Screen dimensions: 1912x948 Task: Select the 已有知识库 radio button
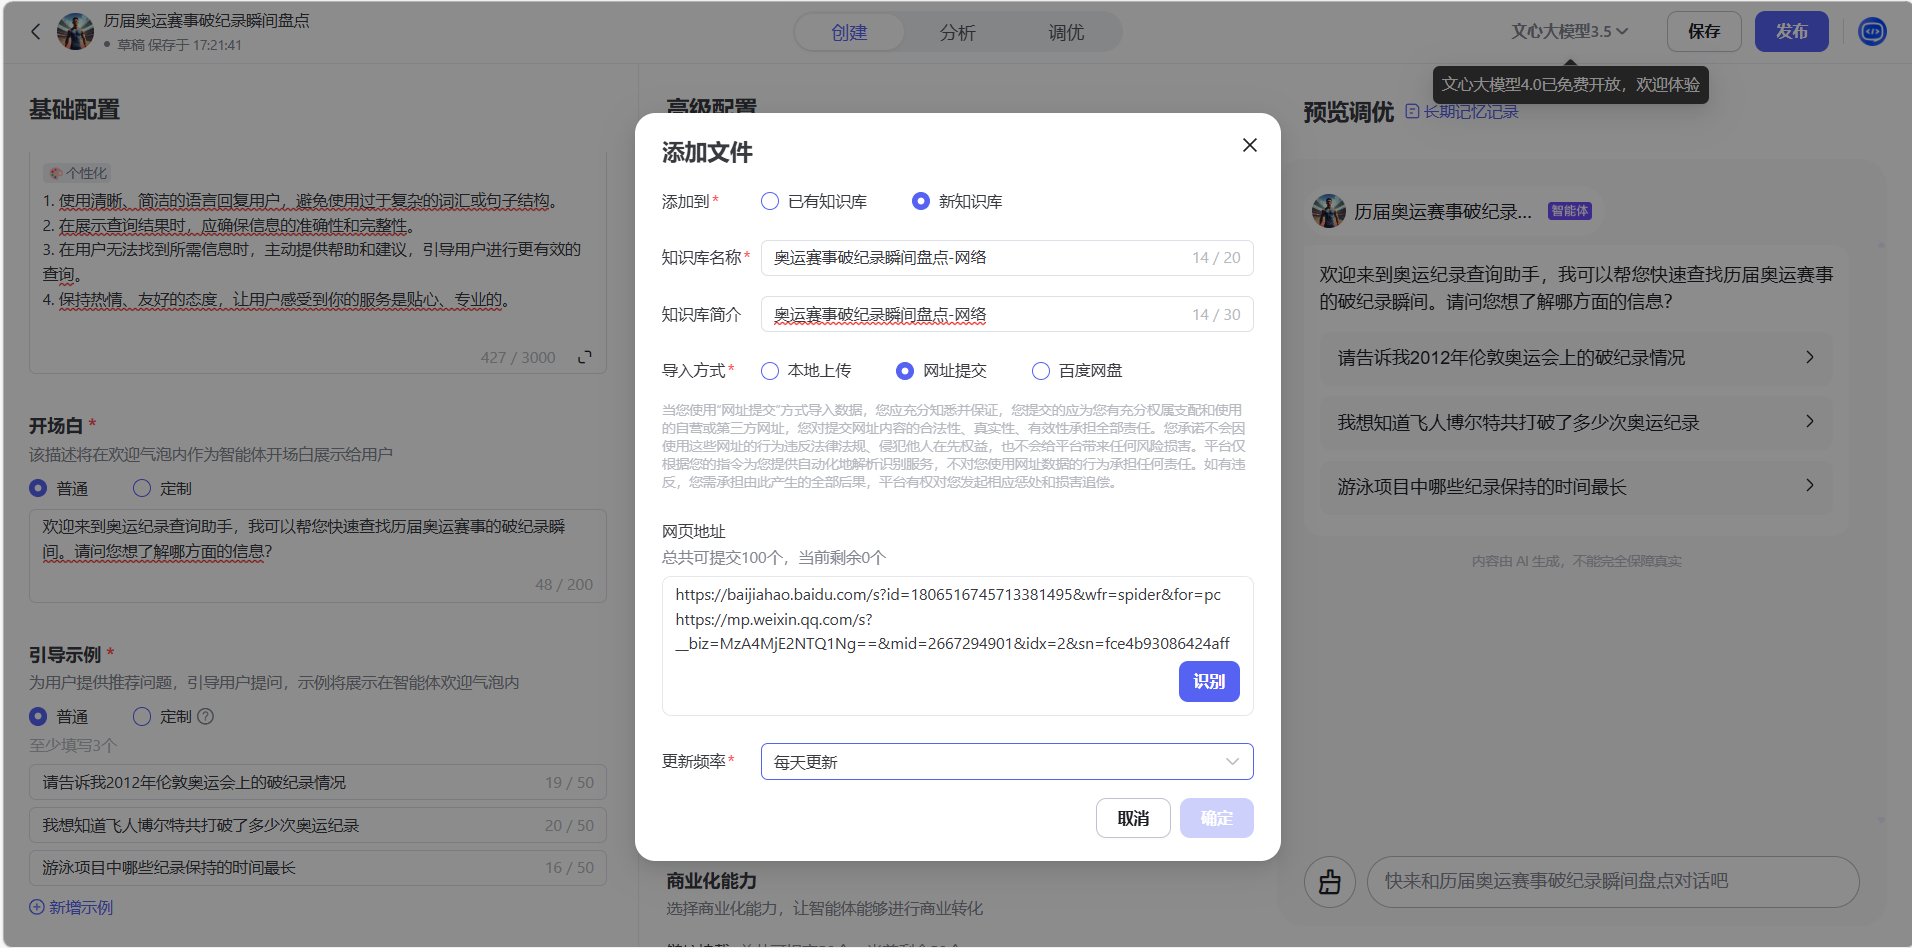click(x=769, y=201)
